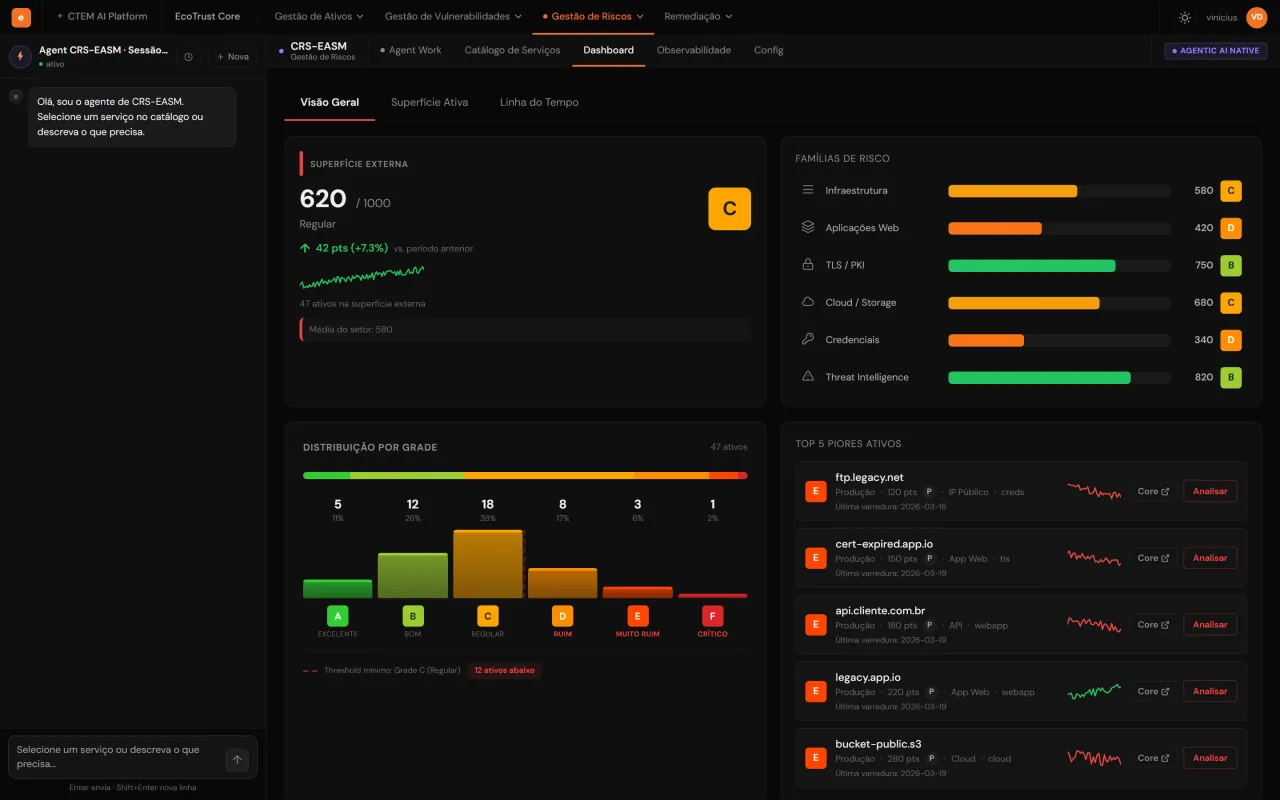1280x800 pixels.
Task: Click the VD user avatar
Action: (x=1256, y=17)
